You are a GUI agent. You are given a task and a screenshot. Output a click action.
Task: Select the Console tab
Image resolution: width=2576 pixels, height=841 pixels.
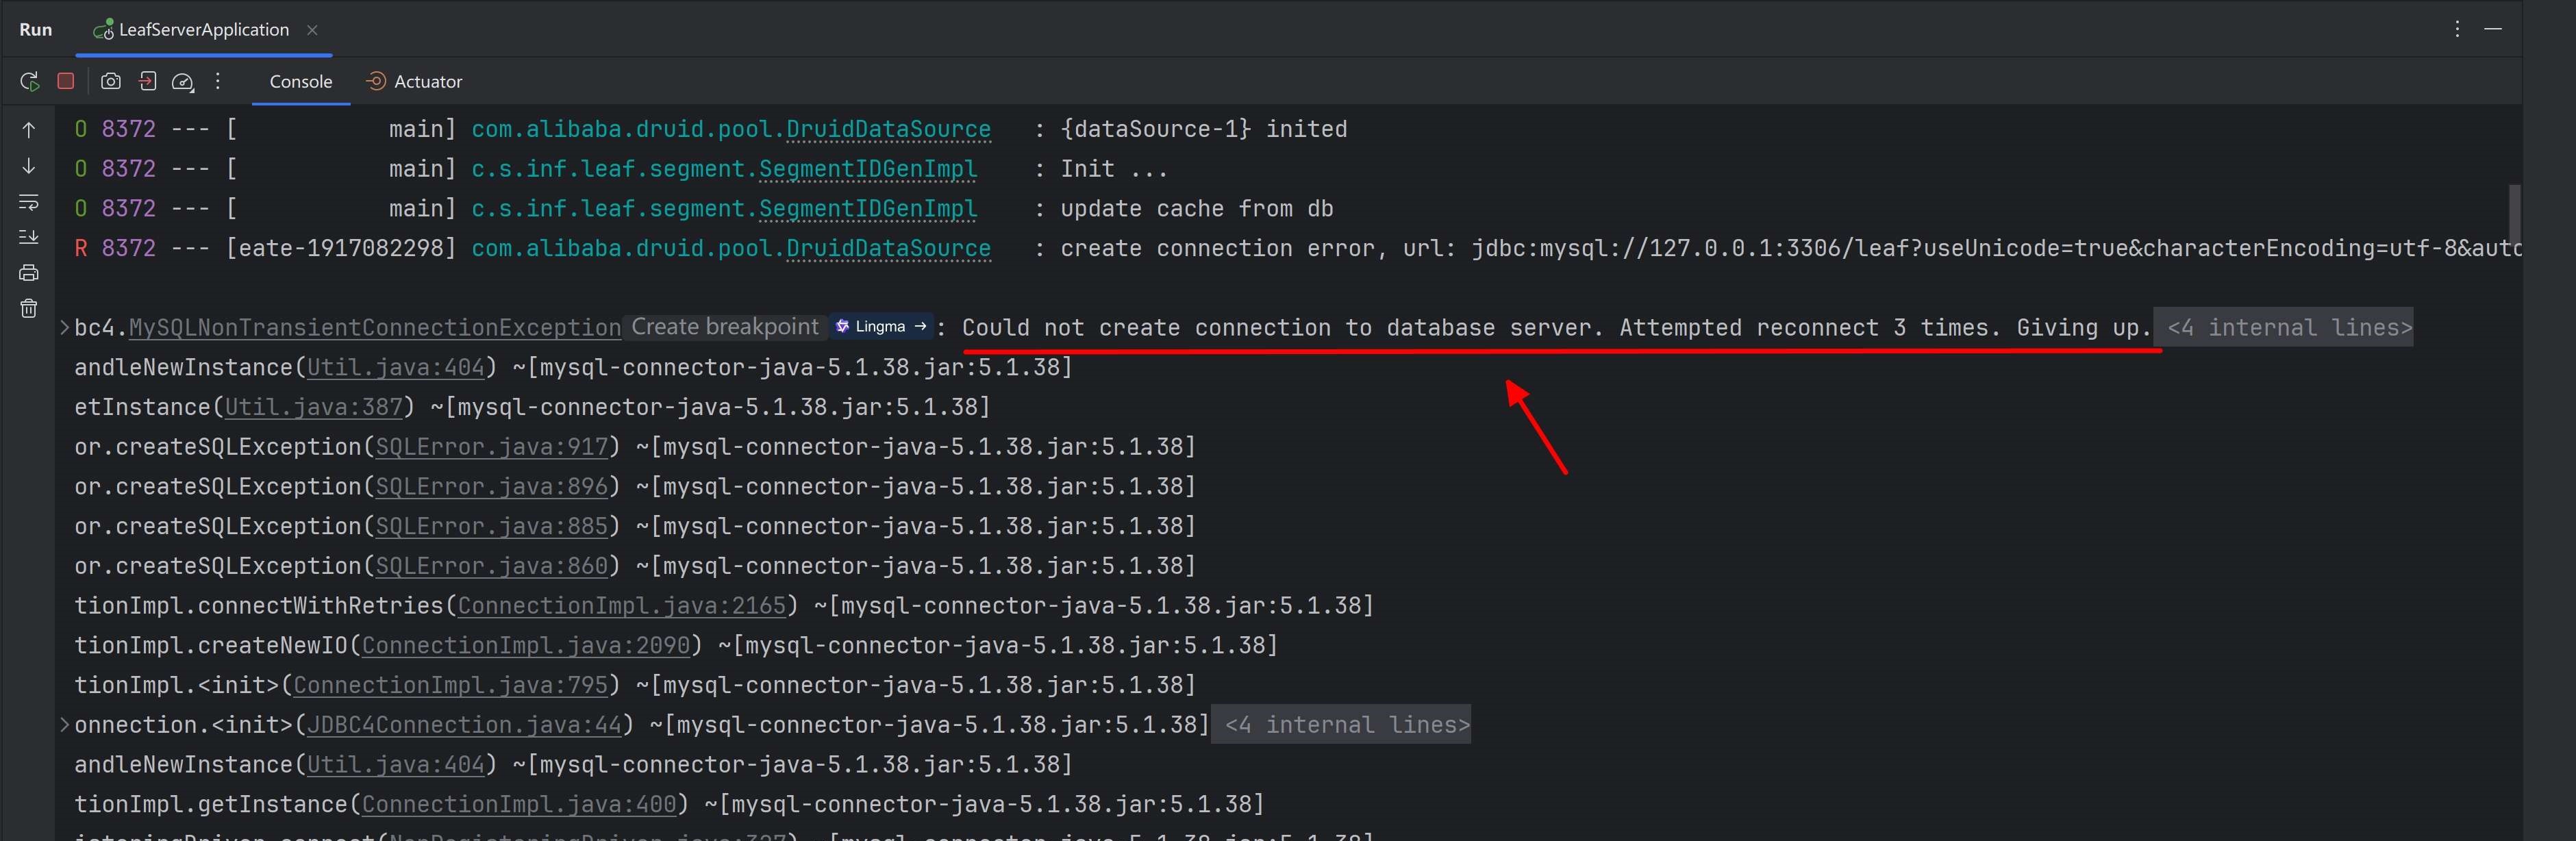300,82
